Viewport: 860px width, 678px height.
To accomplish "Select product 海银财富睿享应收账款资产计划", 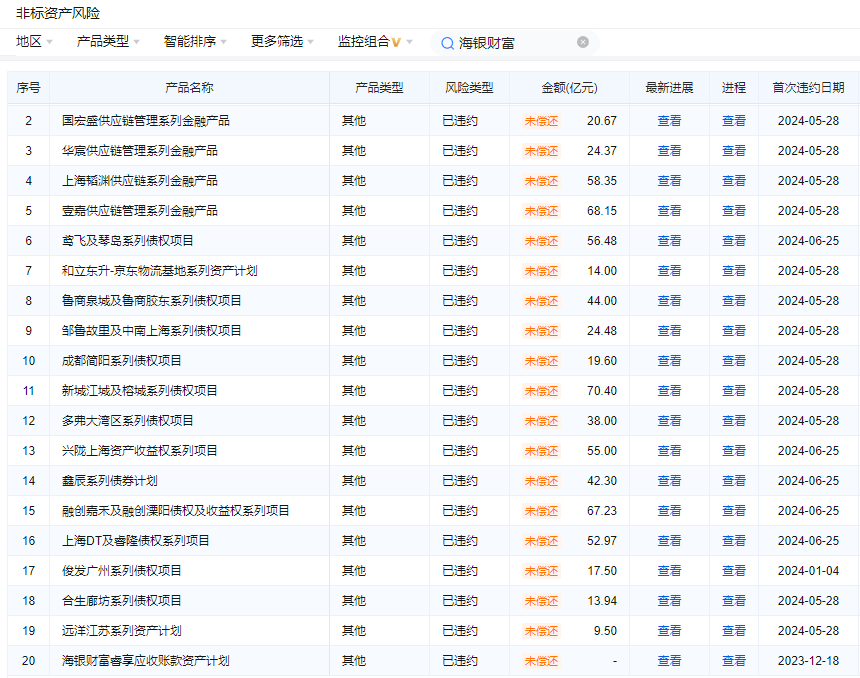I will (x=145, y=660).
